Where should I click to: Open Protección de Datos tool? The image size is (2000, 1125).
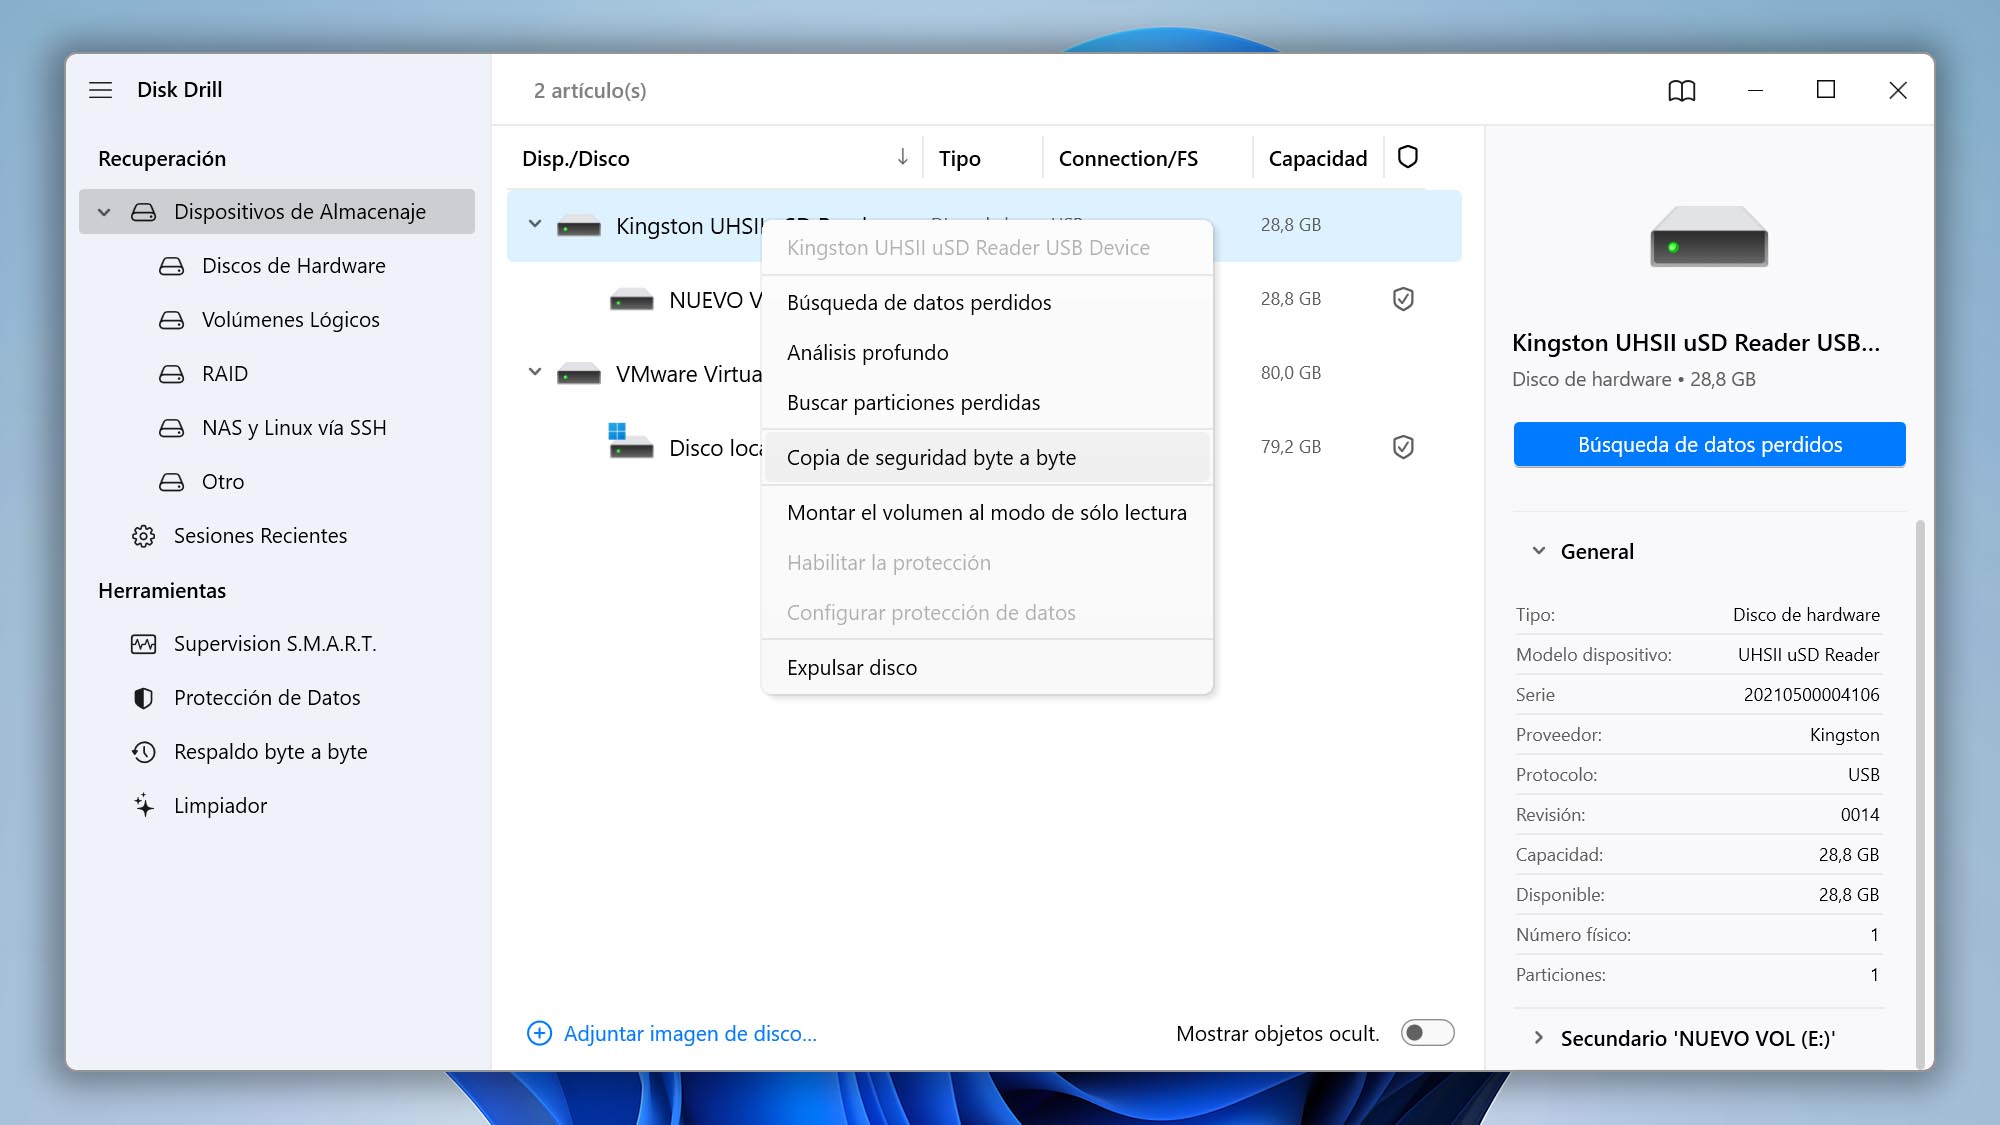click(x=276, y=698)
